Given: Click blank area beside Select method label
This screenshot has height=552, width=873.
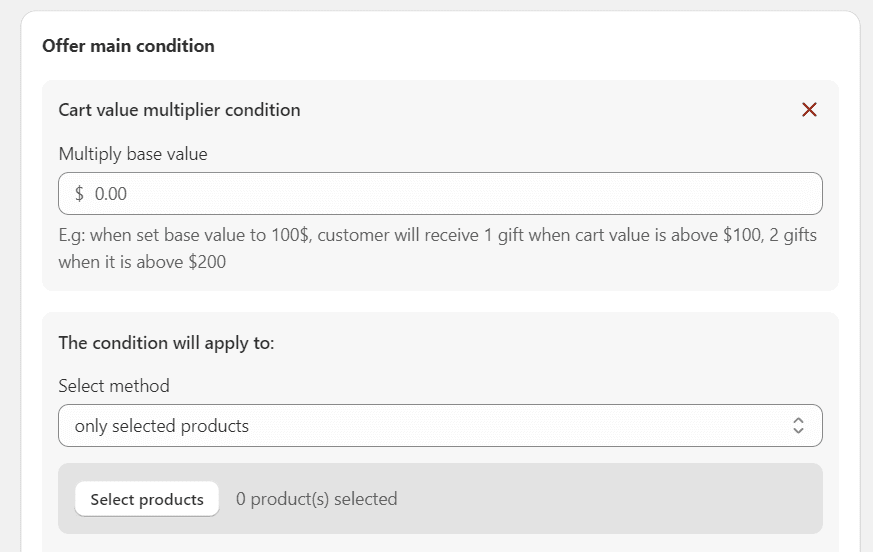Looking at the screenshot, I should [500, 386].
